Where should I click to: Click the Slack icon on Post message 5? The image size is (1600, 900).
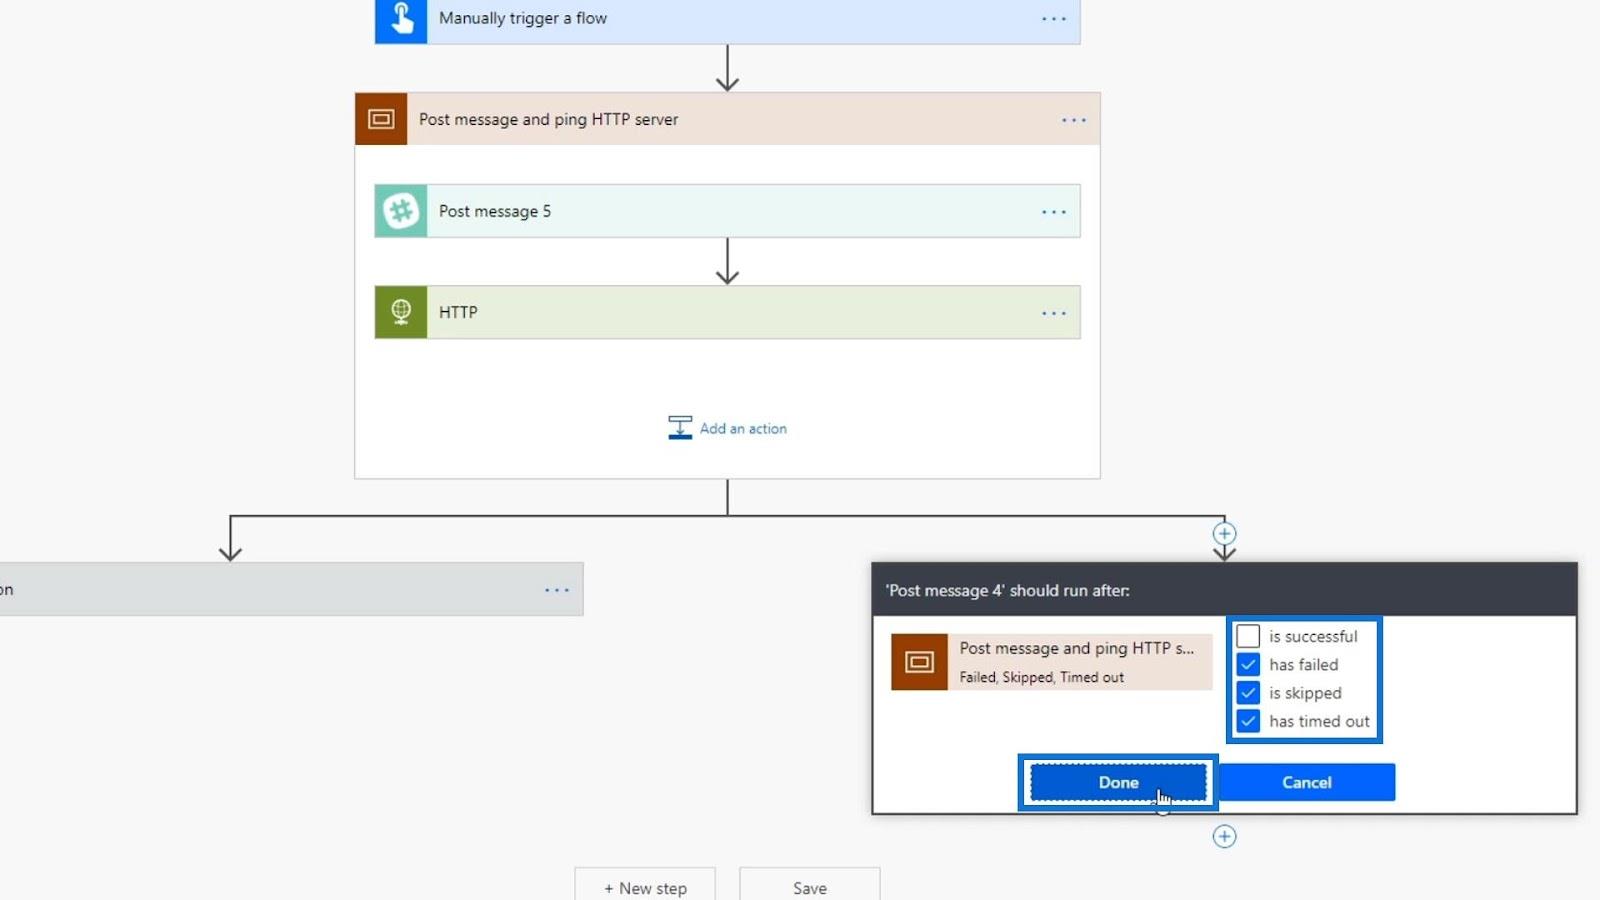(401, 211)
